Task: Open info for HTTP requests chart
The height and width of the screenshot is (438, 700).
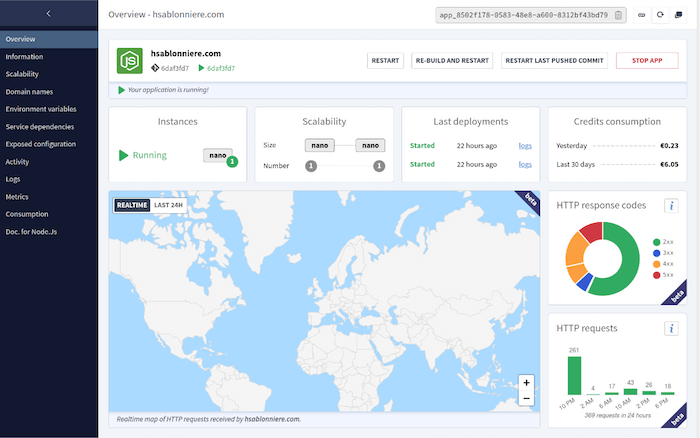Action: pyautogui.click(x=672, y=328)
